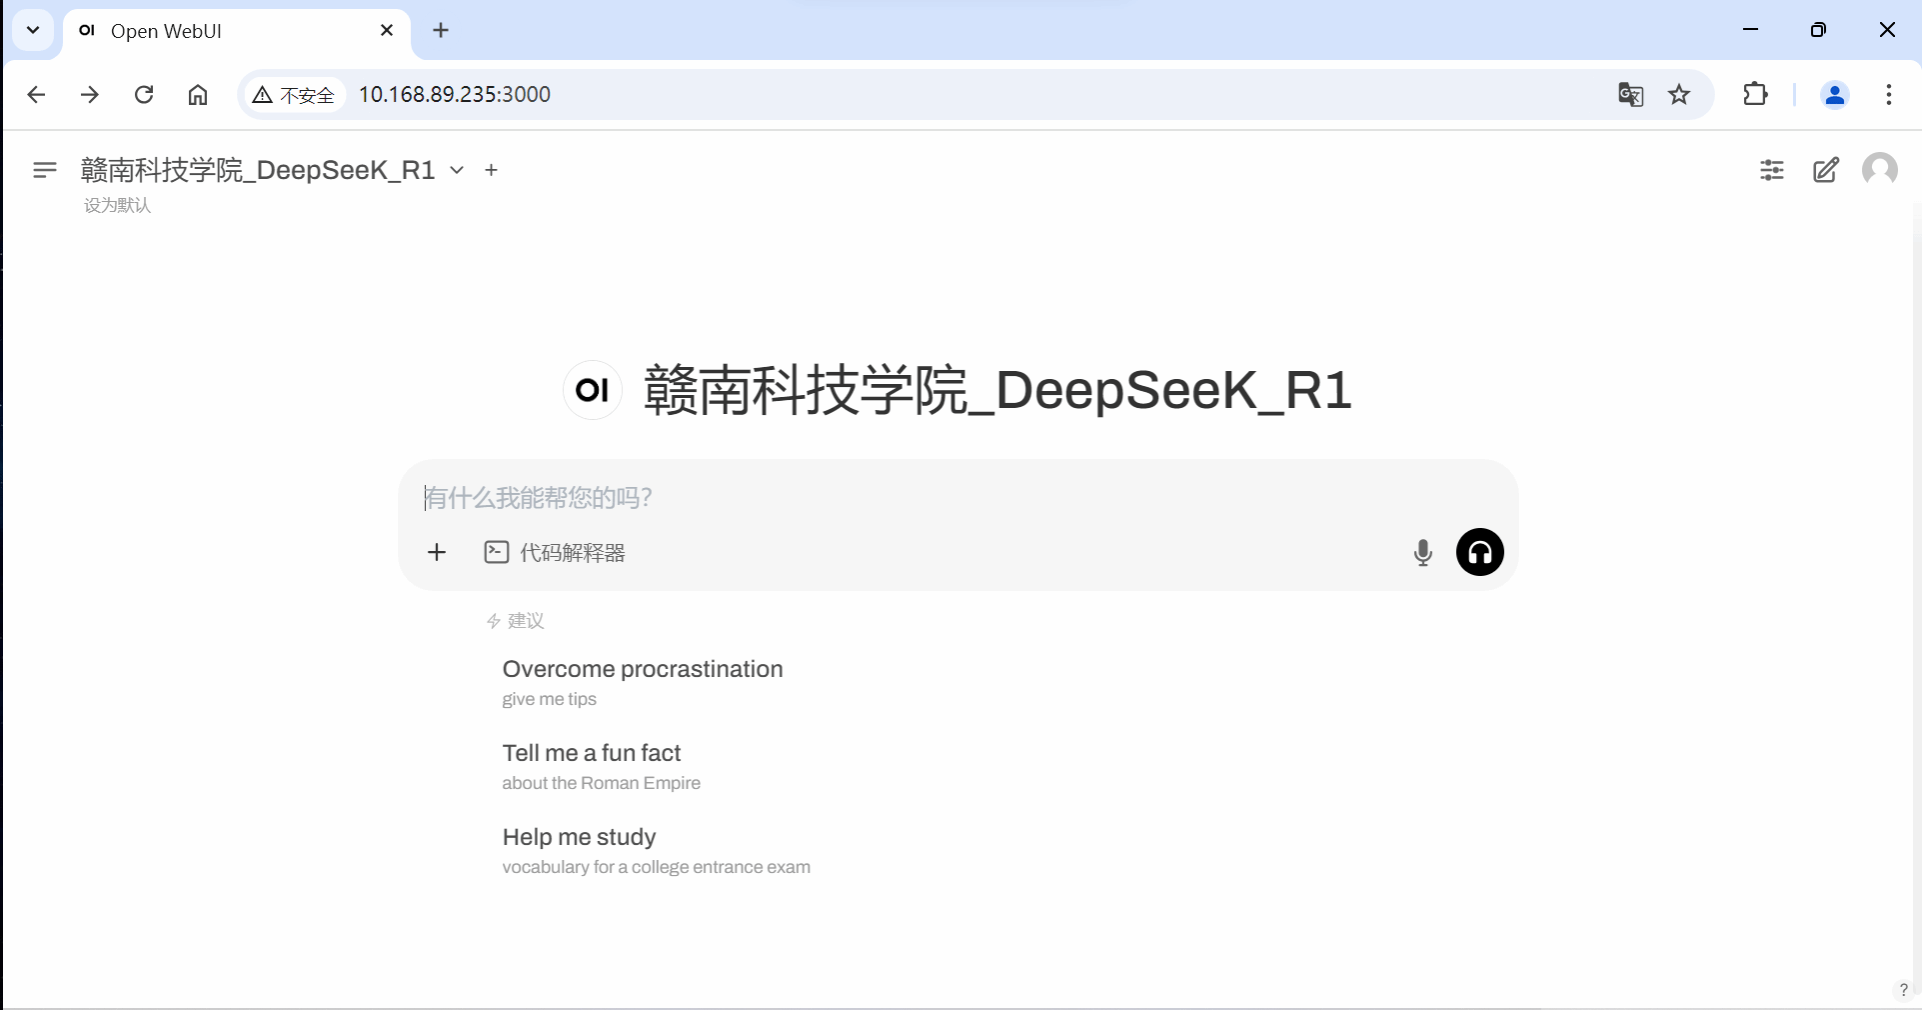Click the plus attachment icon in input box
This screenshot has width=1922, height=1010.
pos(437,552)
